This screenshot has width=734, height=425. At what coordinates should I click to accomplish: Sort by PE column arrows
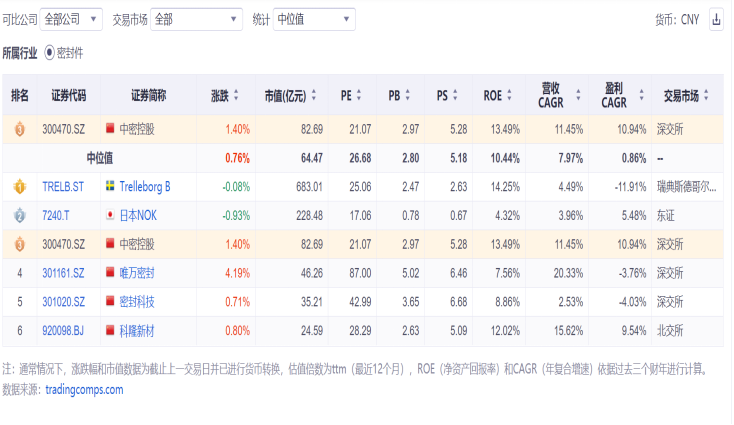click(359, 95)
